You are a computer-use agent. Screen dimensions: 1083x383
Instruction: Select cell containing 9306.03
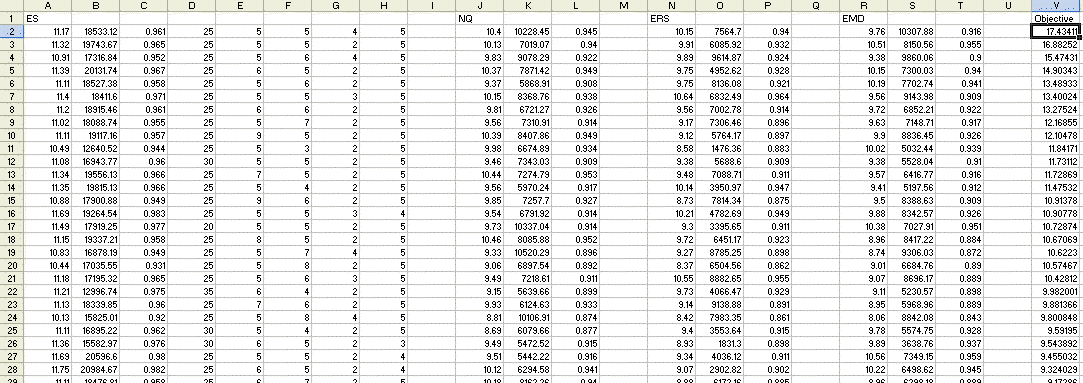912,252
